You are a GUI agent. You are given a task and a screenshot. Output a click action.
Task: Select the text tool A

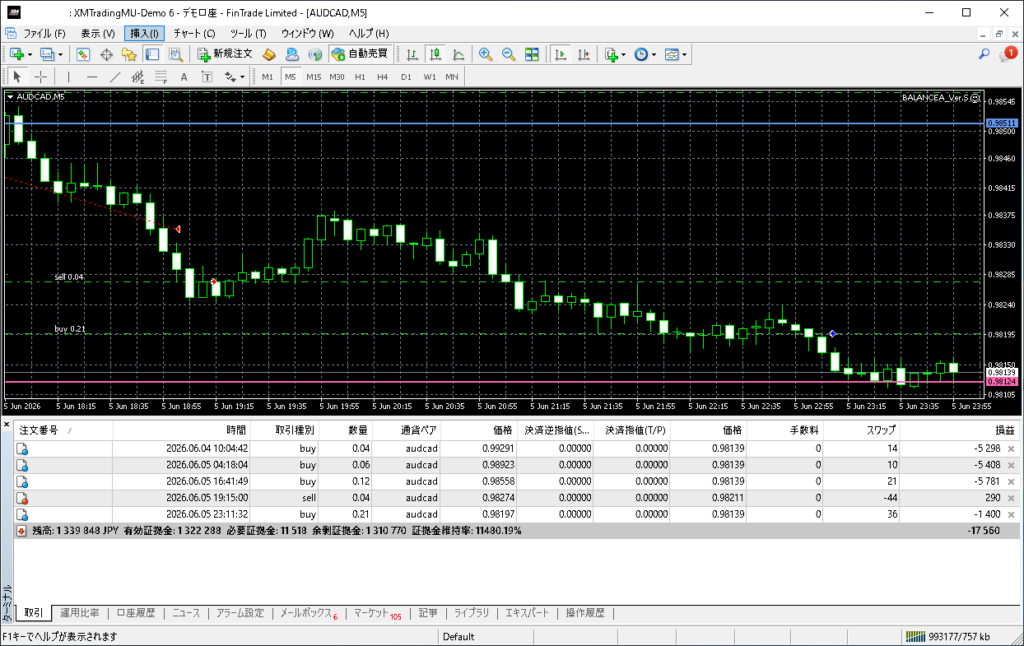(x=184, y=76)
